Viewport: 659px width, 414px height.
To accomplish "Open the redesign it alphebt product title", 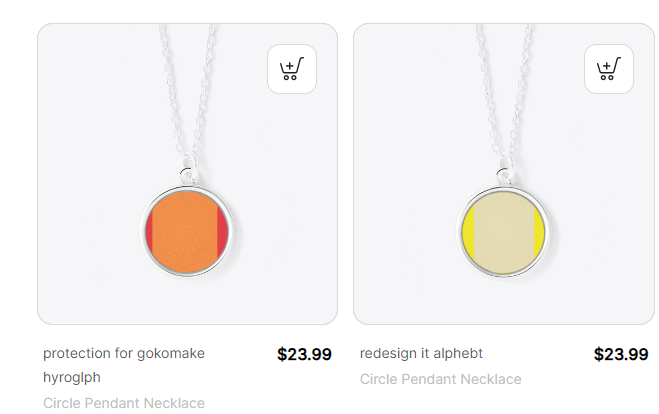I will [421, 353].
